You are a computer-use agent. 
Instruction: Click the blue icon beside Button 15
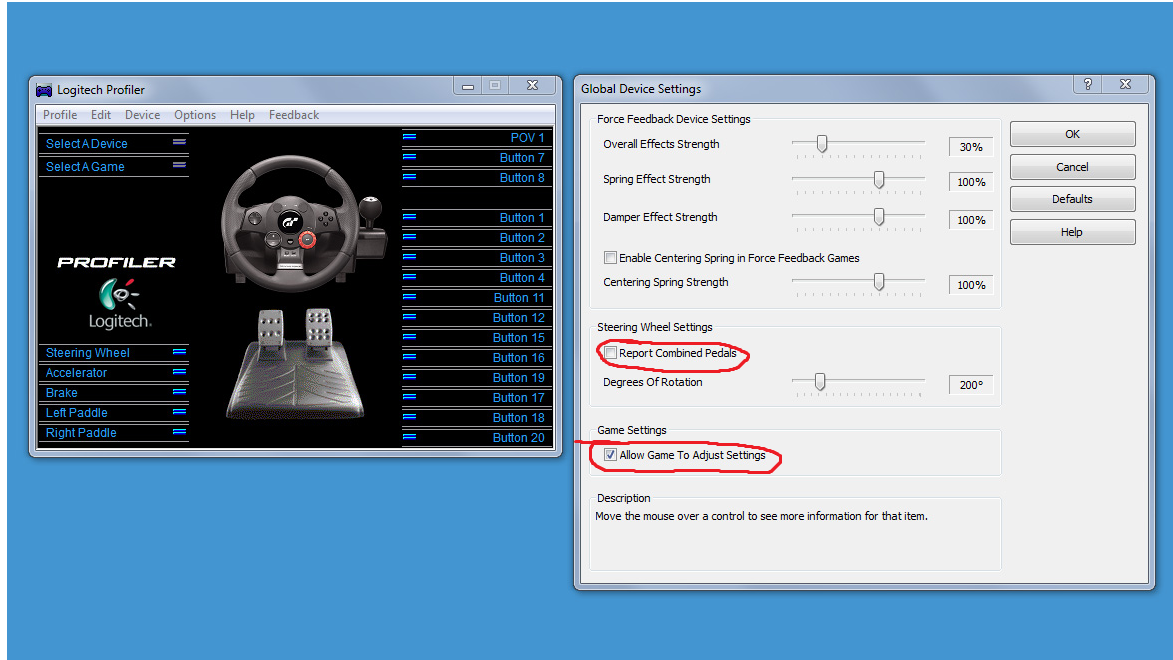click(x=409, y=337)
